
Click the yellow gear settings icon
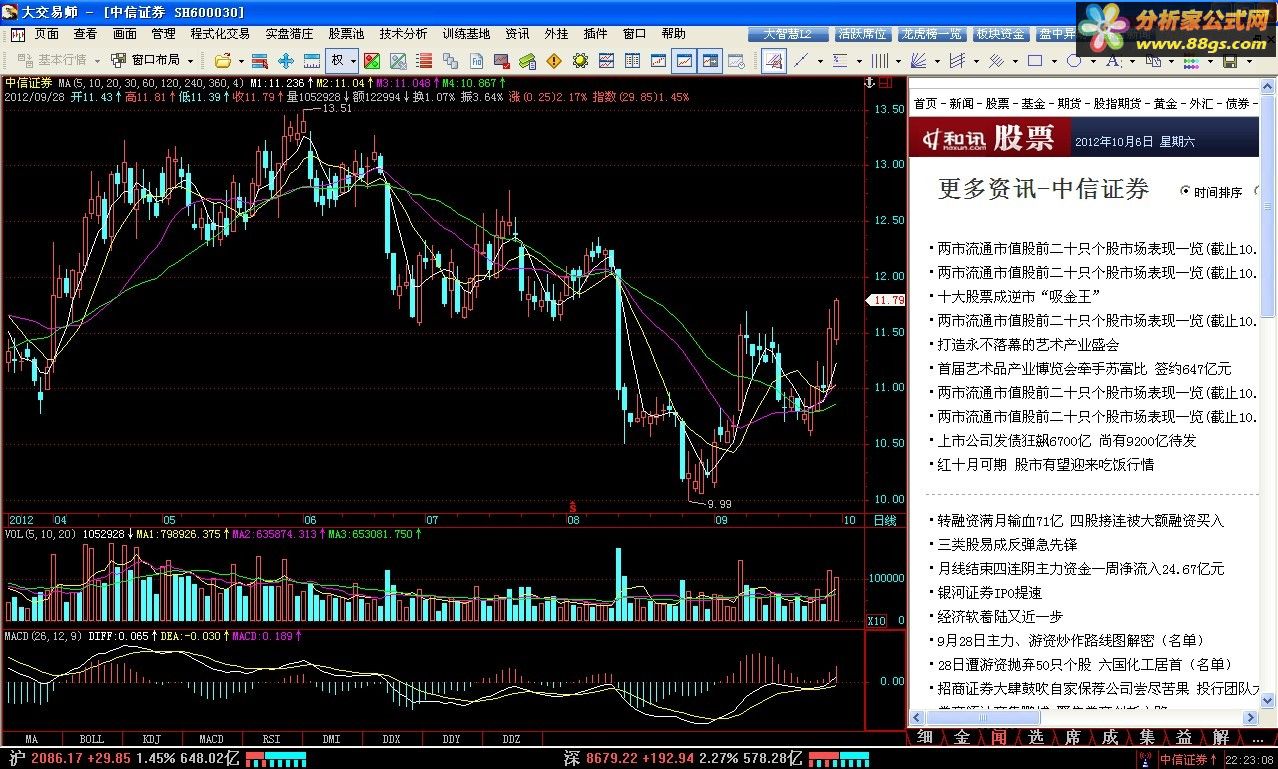(580, 60)
